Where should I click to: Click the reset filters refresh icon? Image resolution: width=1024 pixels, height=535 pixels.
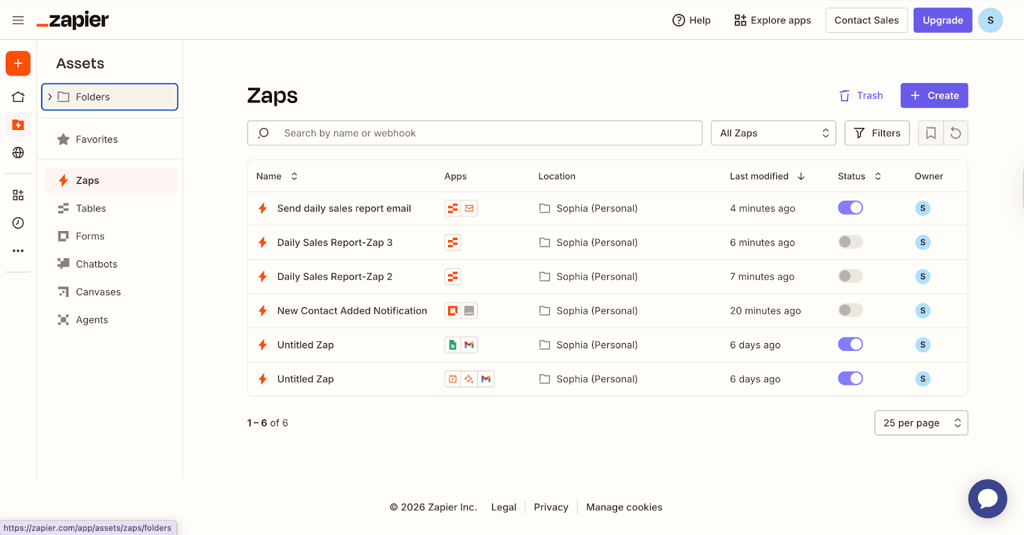click(x=955, y=133)
